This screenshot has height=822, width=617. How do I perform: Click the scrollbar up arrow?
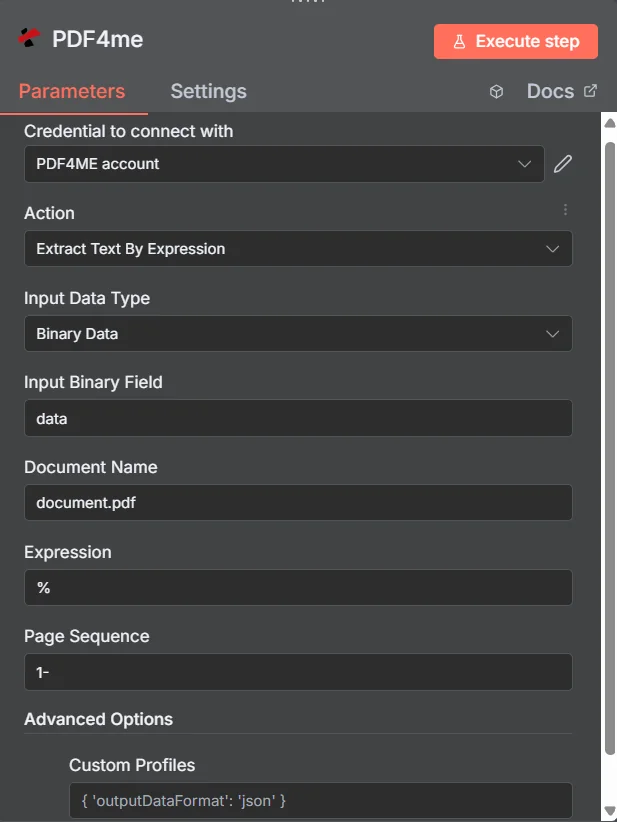point(610,123)
